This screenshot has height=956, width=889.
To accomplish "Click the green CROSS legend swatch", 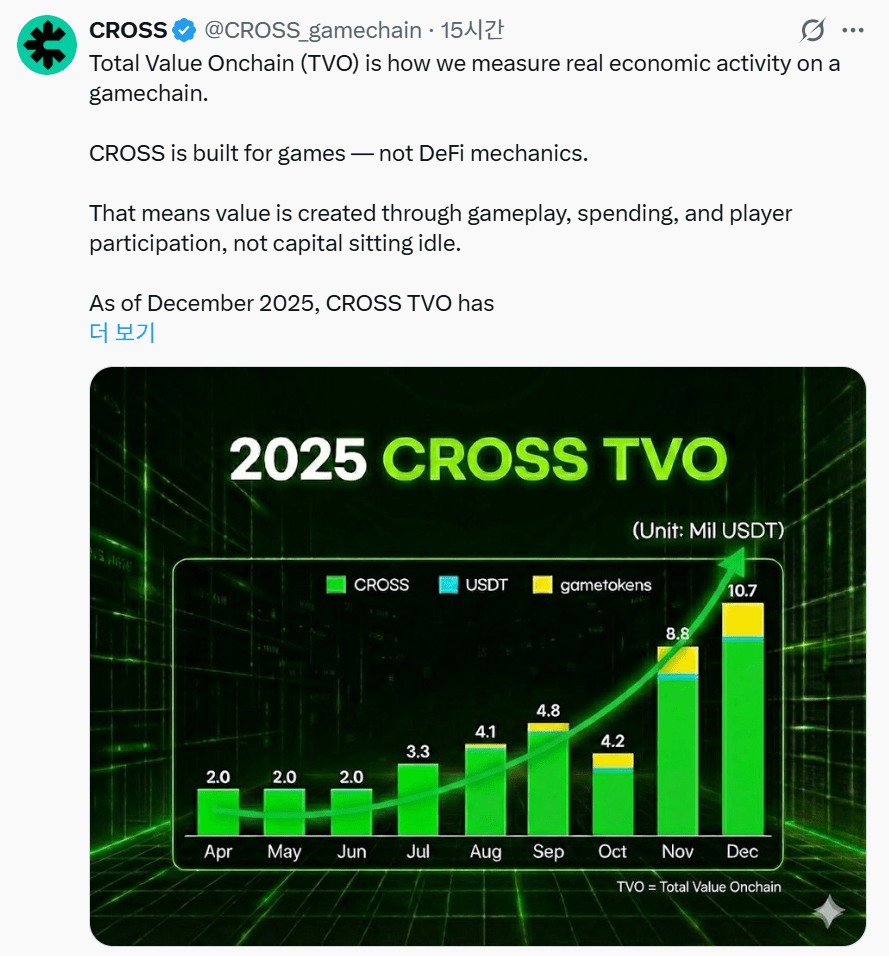I will pos(336,585).
